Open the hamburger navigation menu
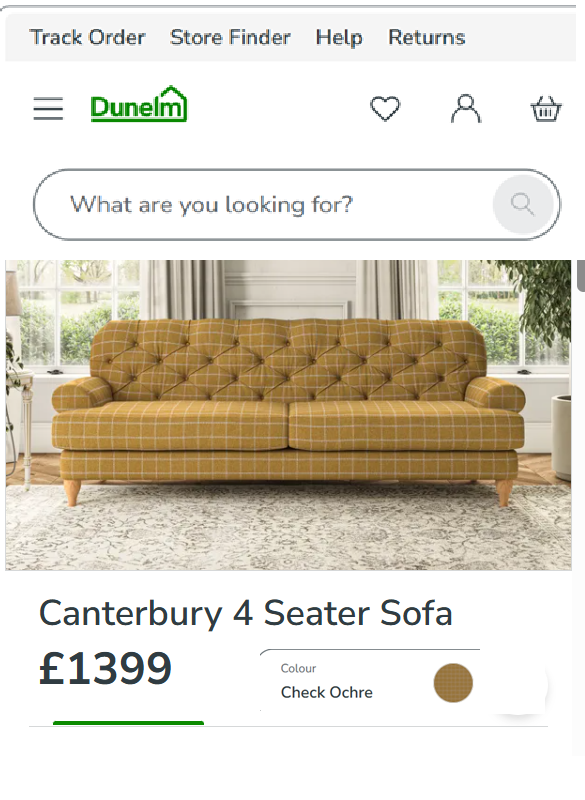Screen dimensions: 585x800 click(x=48, y=108)
